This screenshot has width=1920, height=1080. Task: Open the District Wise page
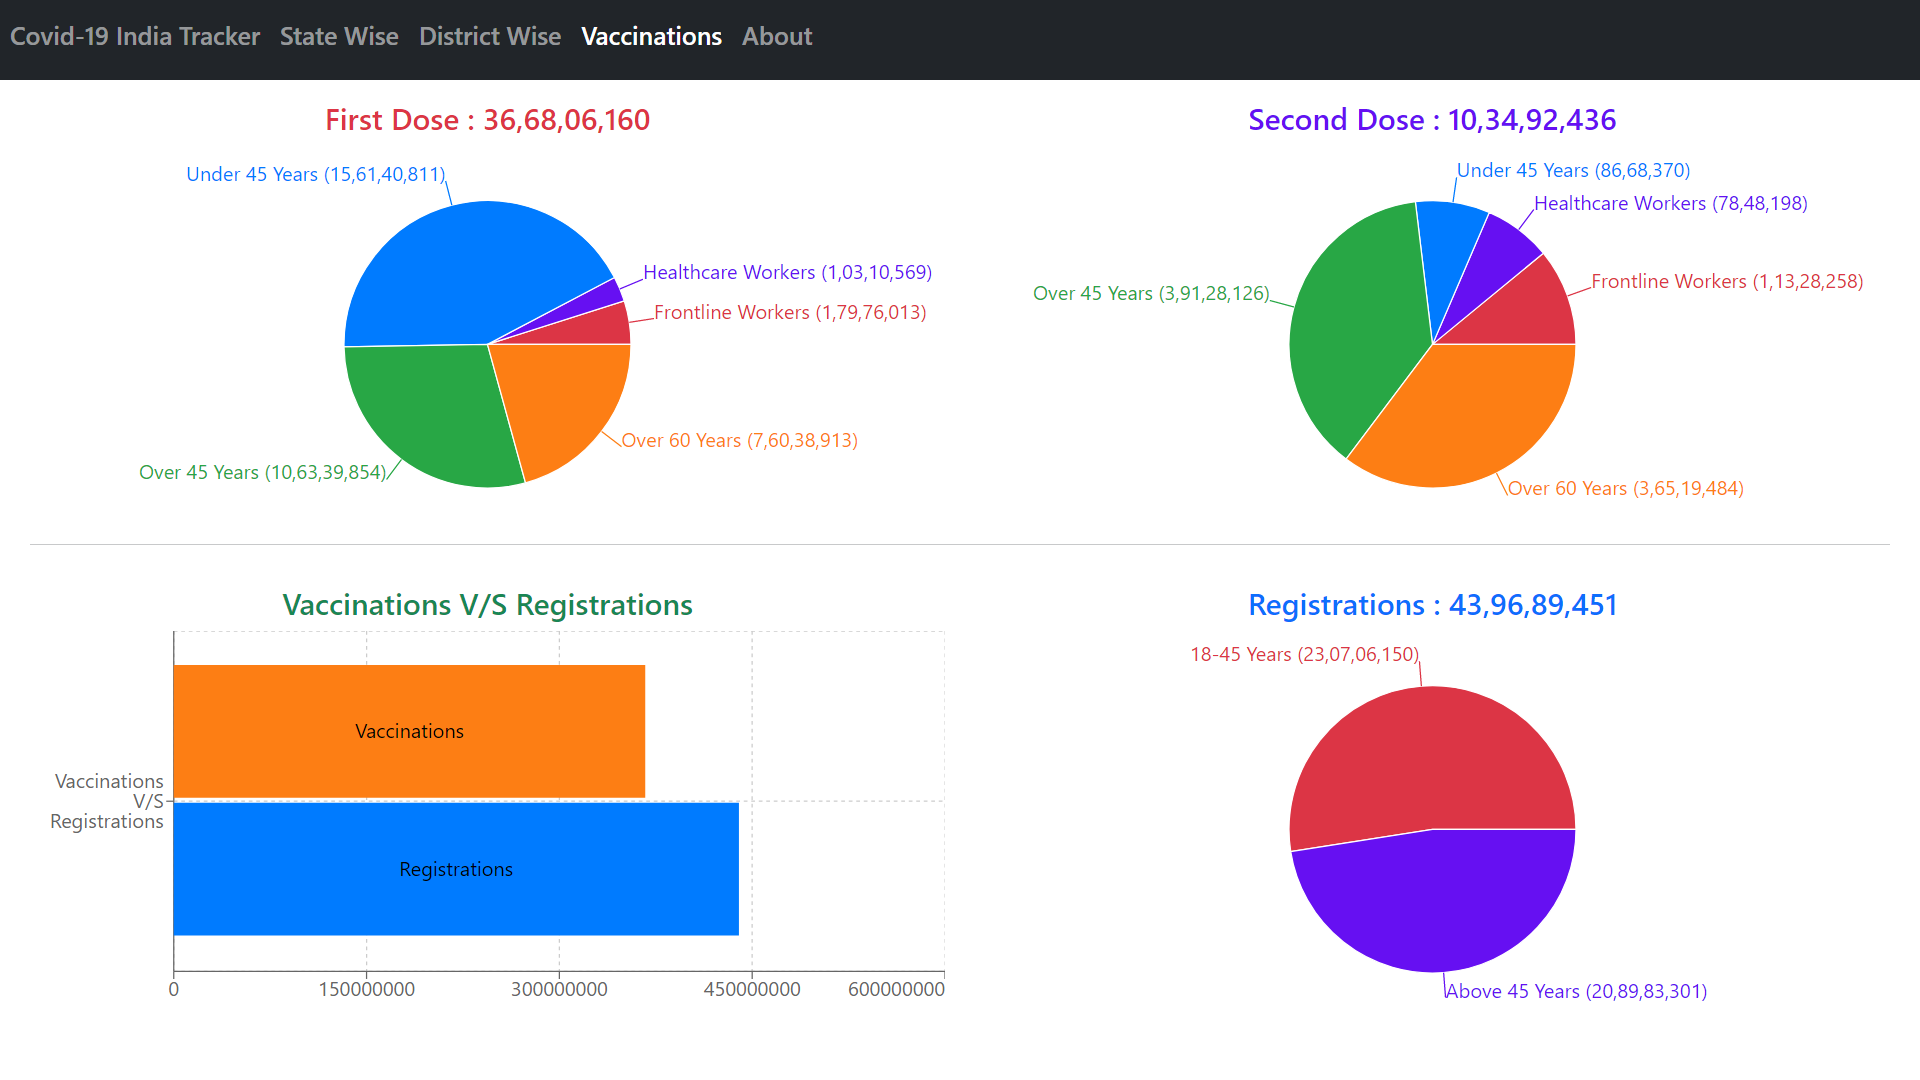490,36
